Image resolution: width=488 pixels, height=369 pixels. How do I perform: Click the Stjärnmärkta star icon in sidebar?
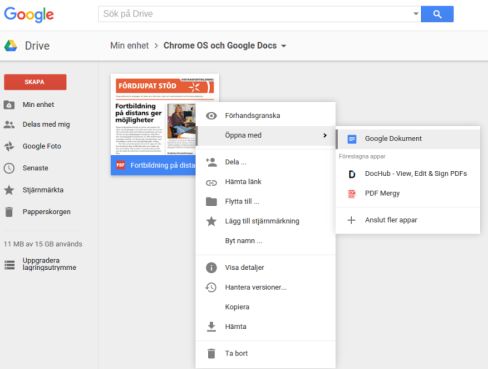tap(9, 190)
